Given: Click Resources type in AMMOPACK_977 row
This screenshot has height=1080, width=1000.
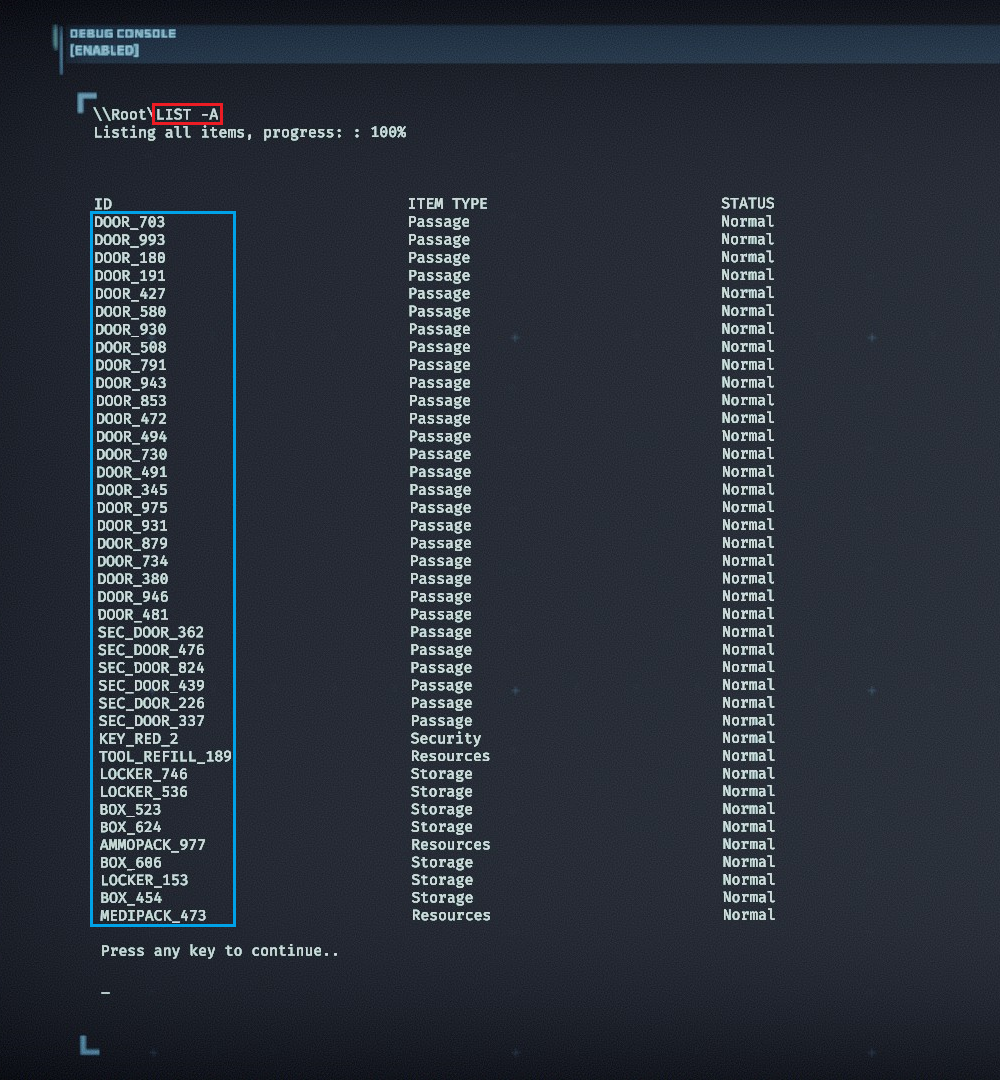Looking at the screenshot, I should pyautogui.click(x=450, y=845).
